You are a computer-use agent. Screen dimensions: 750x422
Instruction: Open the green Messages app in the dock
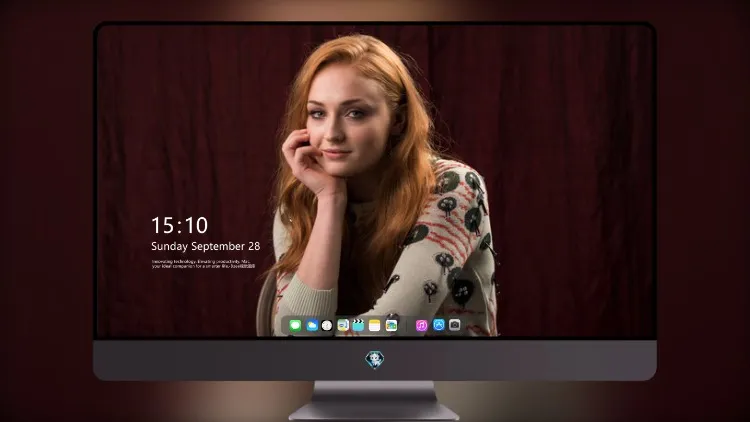(x=295, y=325)
